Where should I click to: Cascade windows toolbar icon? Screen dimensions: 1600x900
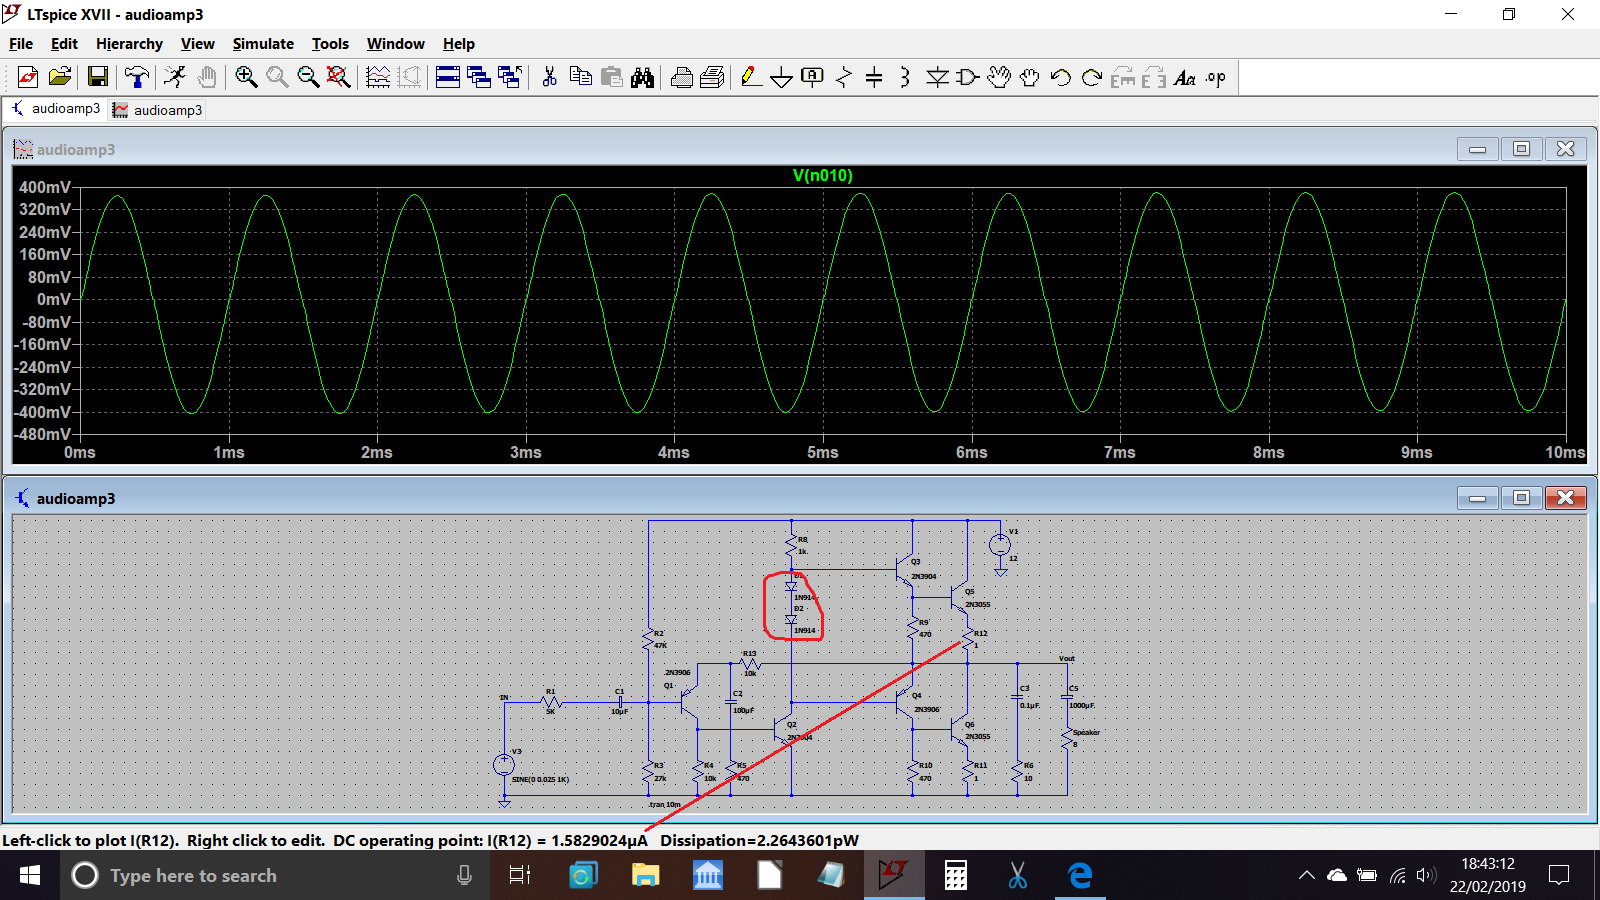tap(479, 77)
